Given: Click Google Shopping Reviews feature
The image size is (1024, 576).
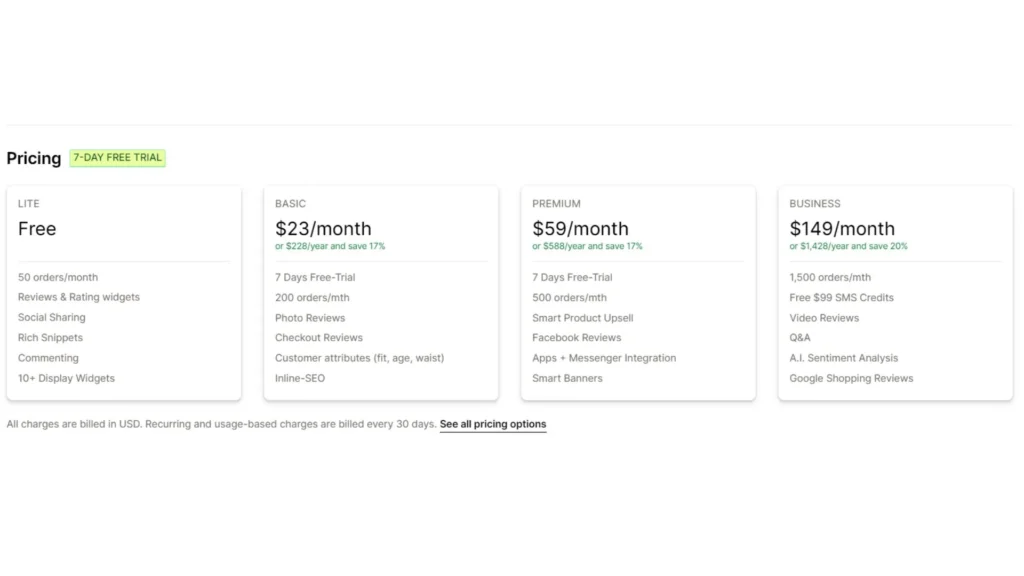Looking at the screenshot, I should tap(851, 378).
